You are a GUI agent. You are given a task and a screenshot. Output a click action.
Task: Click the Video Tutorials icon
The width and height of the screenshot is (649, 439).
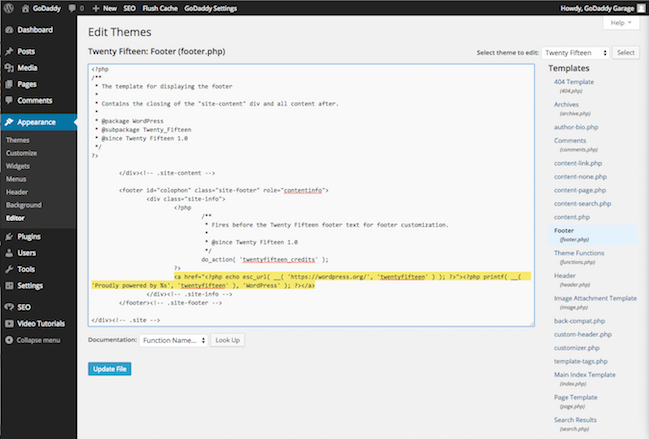click(9, 324)
